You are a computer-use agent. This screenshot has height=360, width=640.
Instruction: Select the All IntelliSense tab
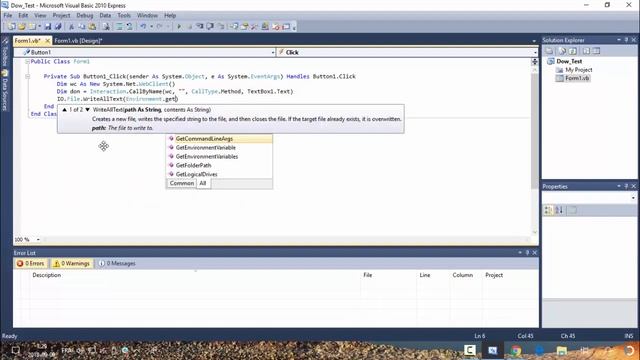point(203,183)
